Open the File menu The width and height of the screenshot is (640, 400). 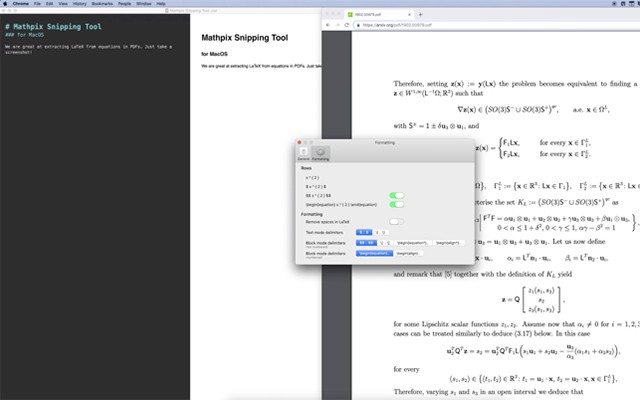point(37,4)
